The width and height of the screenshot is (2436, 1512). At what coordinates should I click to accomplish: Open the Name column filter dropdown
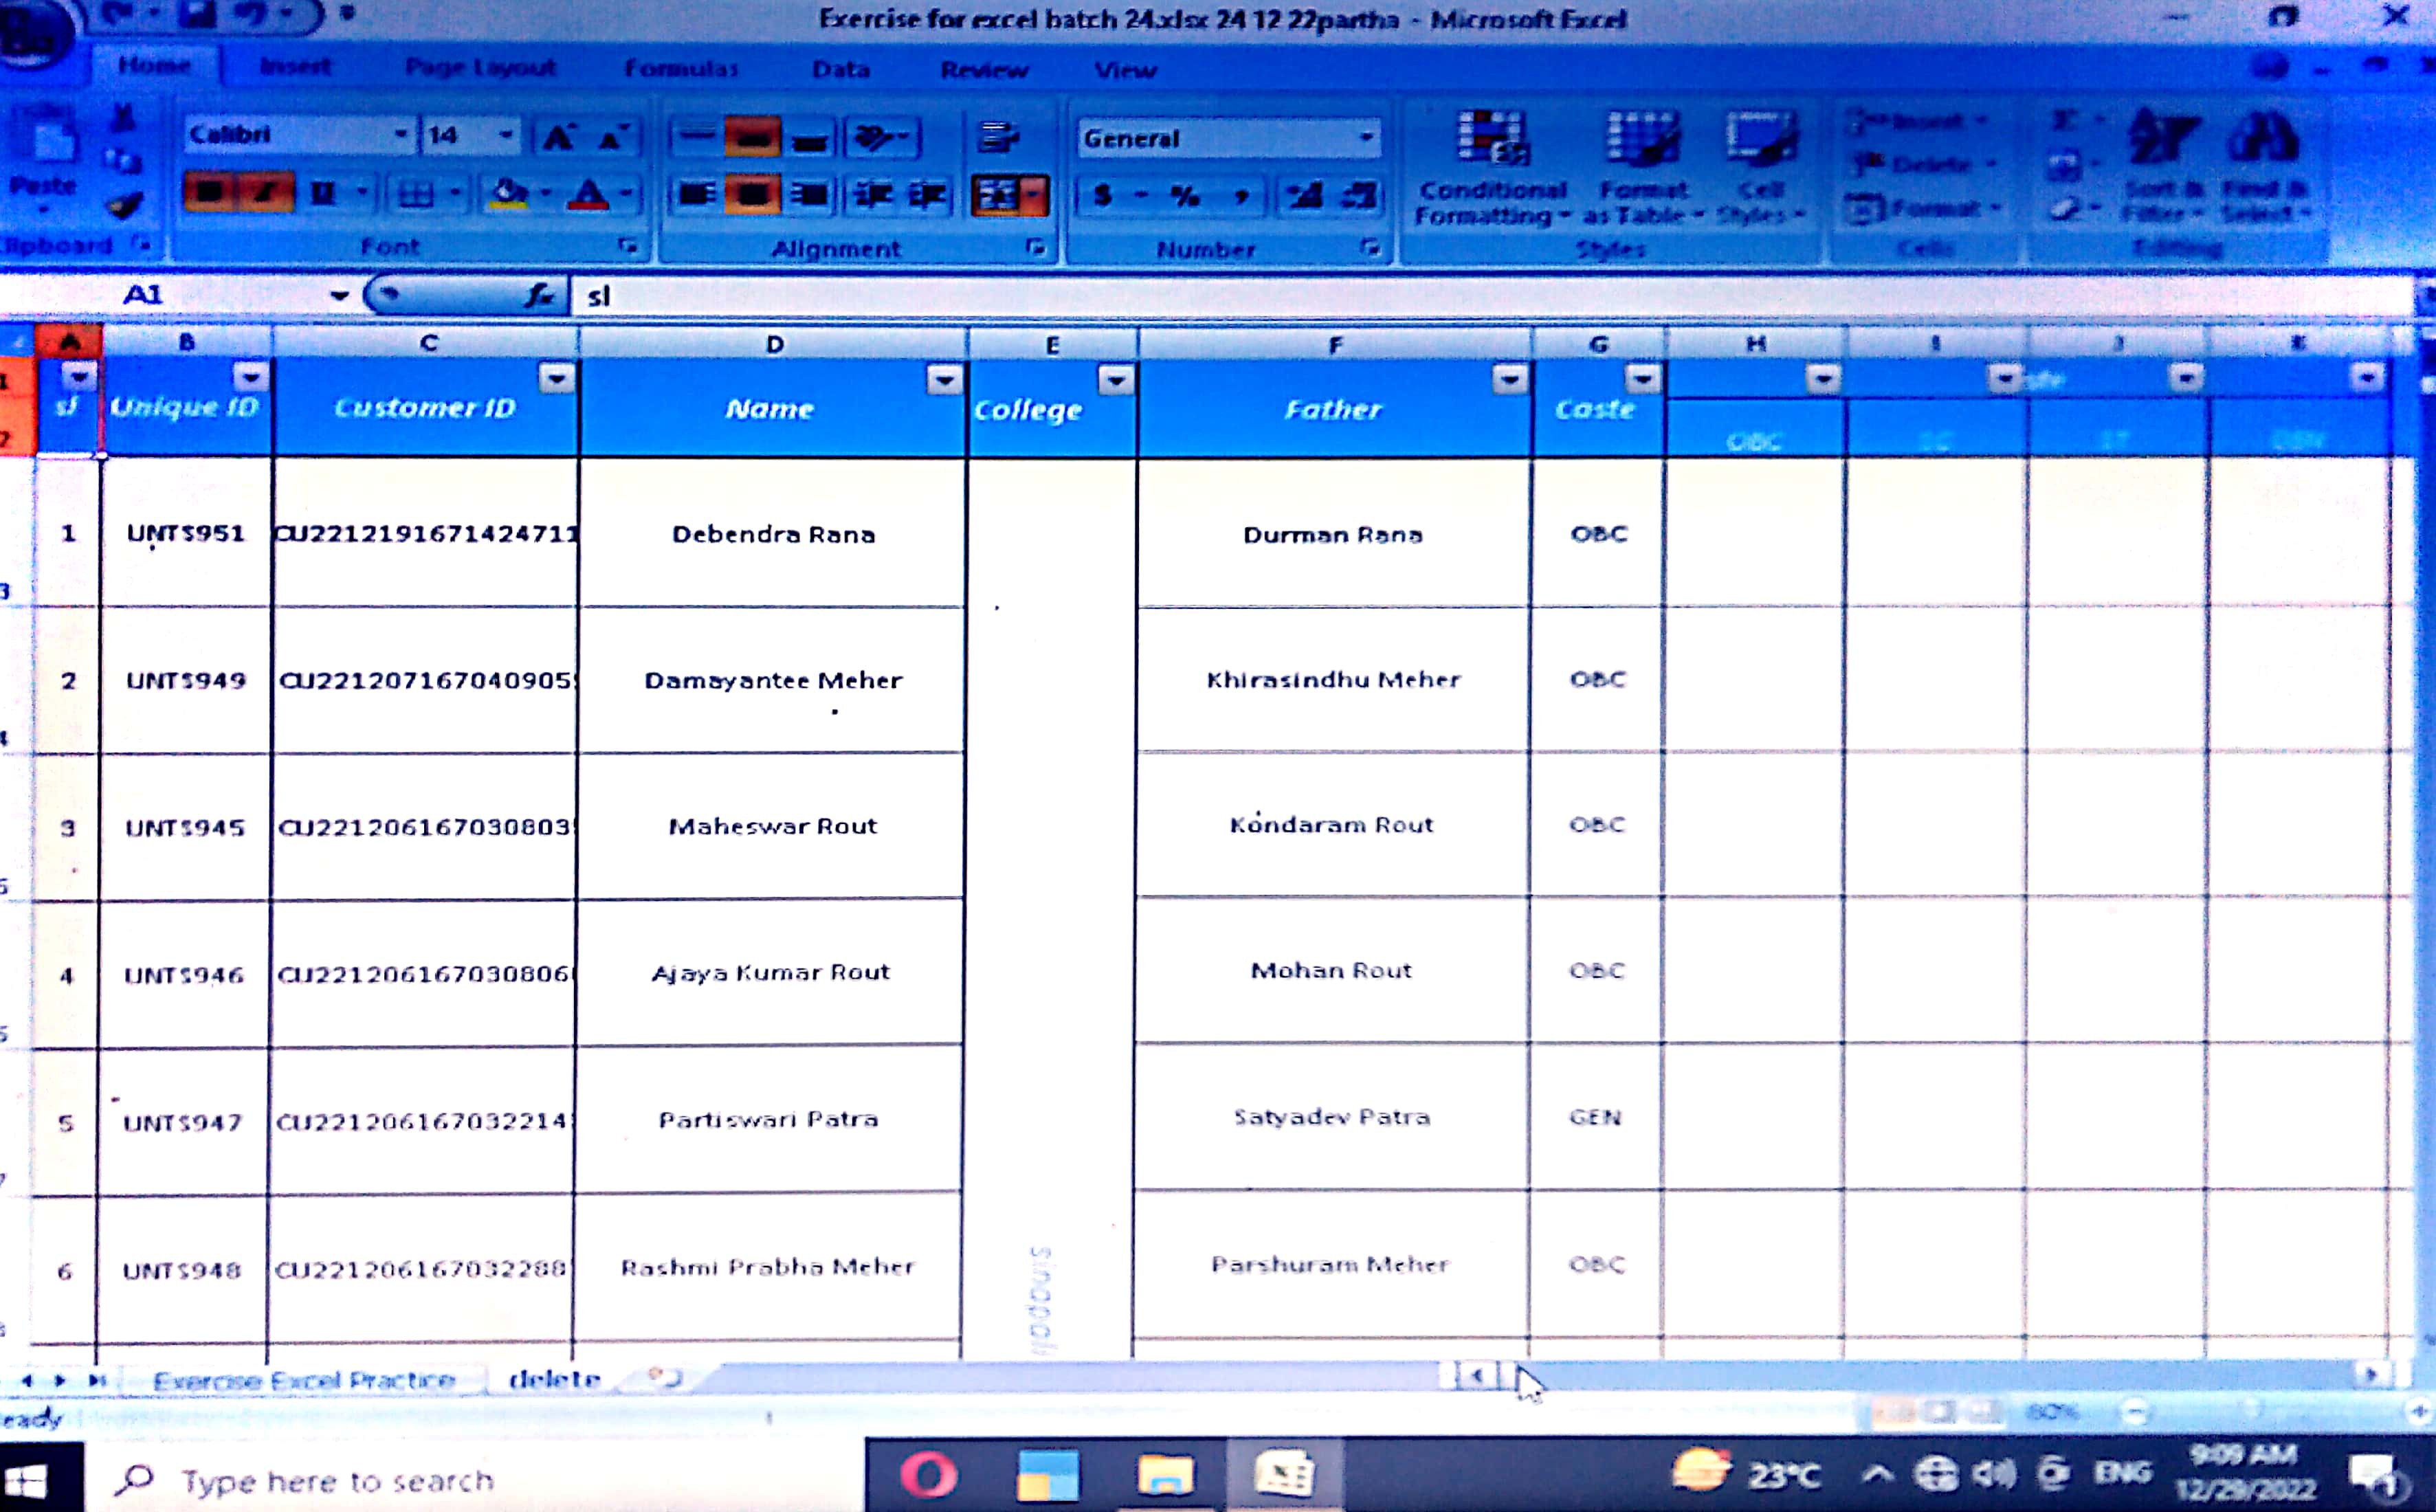pyautogui.click(x=943, y=379)
